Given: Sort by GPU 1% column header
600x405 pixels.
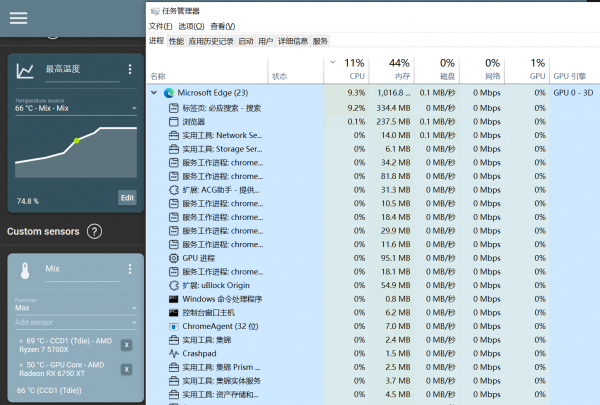Looking at the screenshot, I should 527,70.
